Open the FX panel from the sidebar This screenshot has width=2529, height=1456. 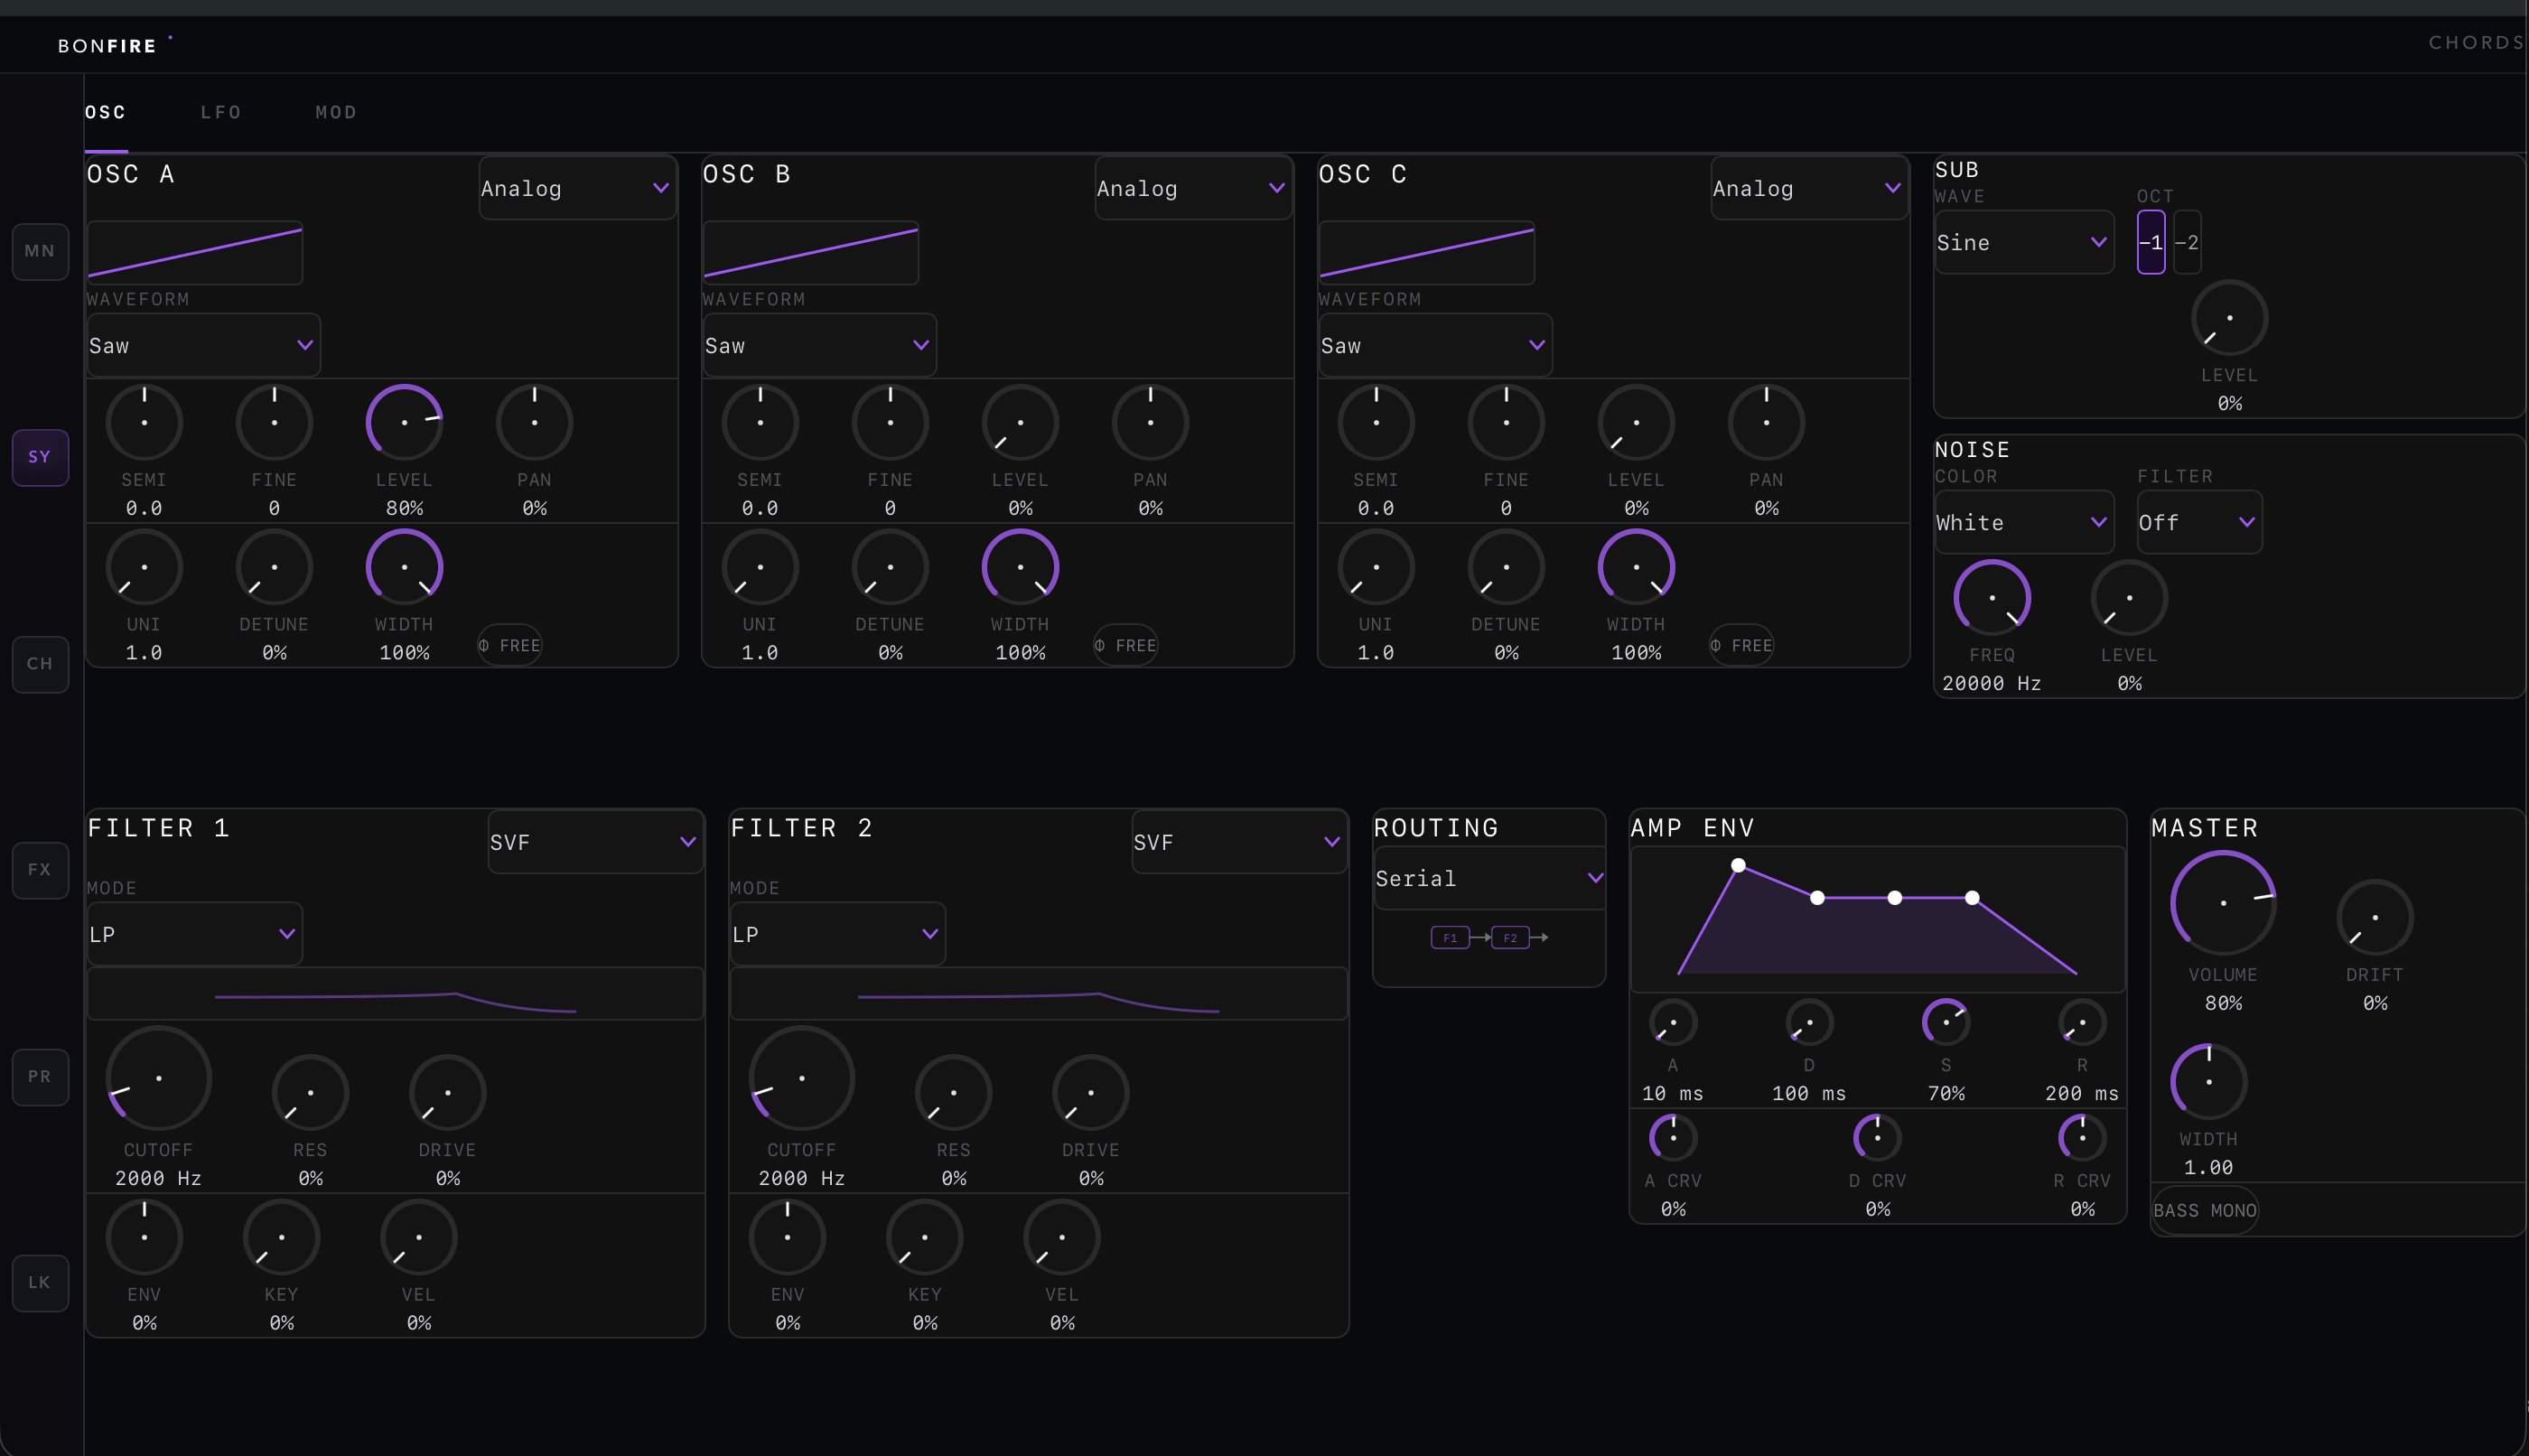click(x=39, y=869)
